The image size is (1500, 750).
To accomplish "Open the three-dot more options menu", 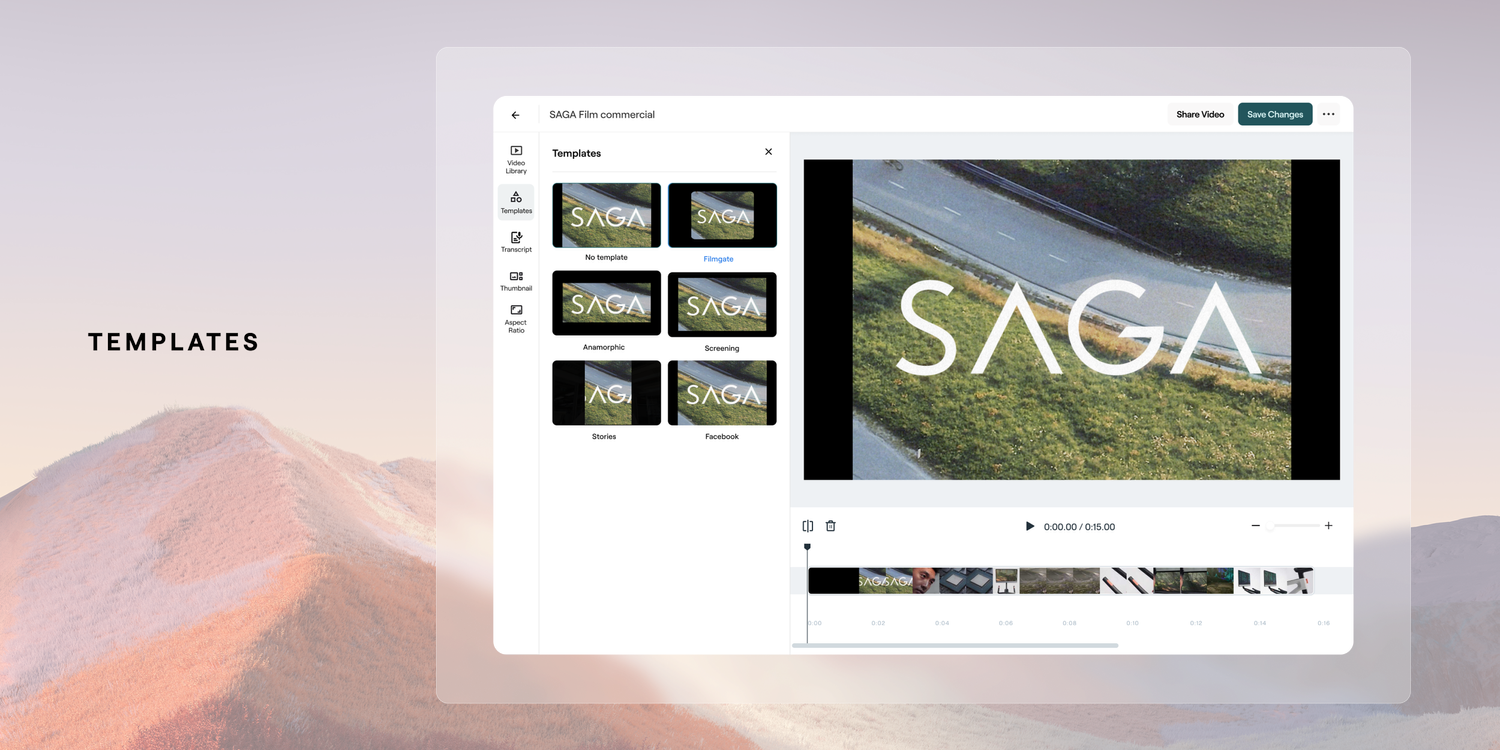I will [1328, 114].
